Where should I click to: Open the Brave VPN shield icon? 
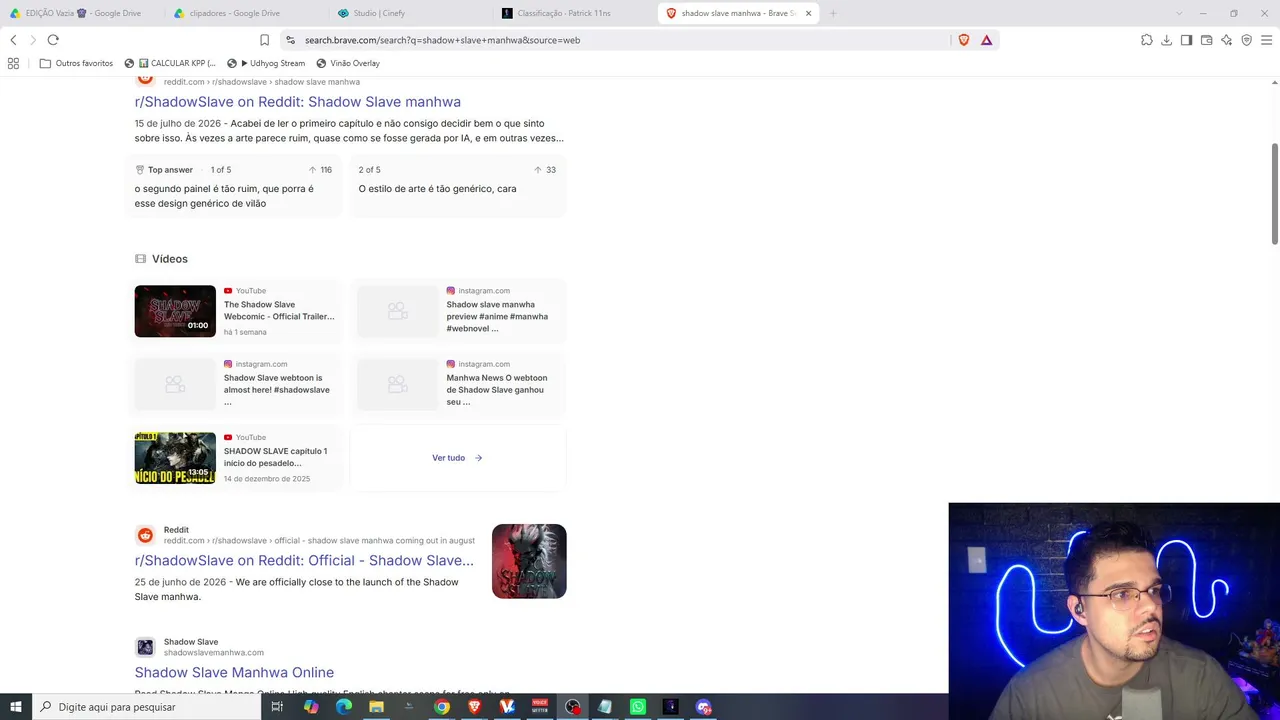pos(1247,40)
